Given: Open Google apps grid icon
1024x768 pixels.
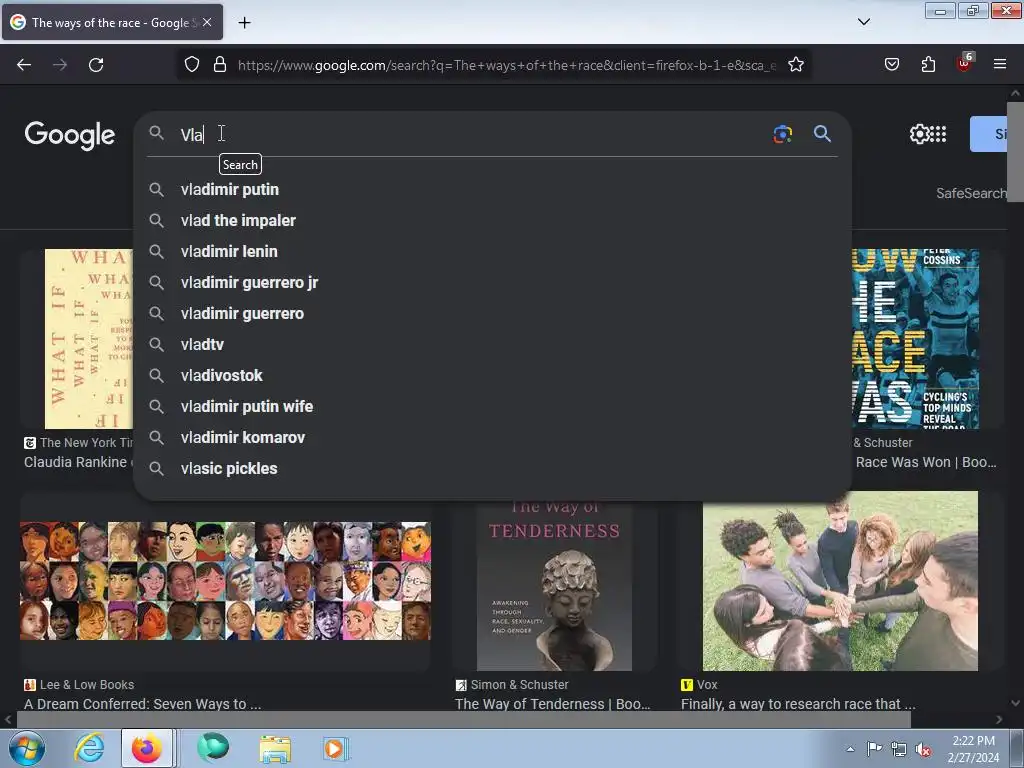Looking at the screenshot, I should coord(938,135).
